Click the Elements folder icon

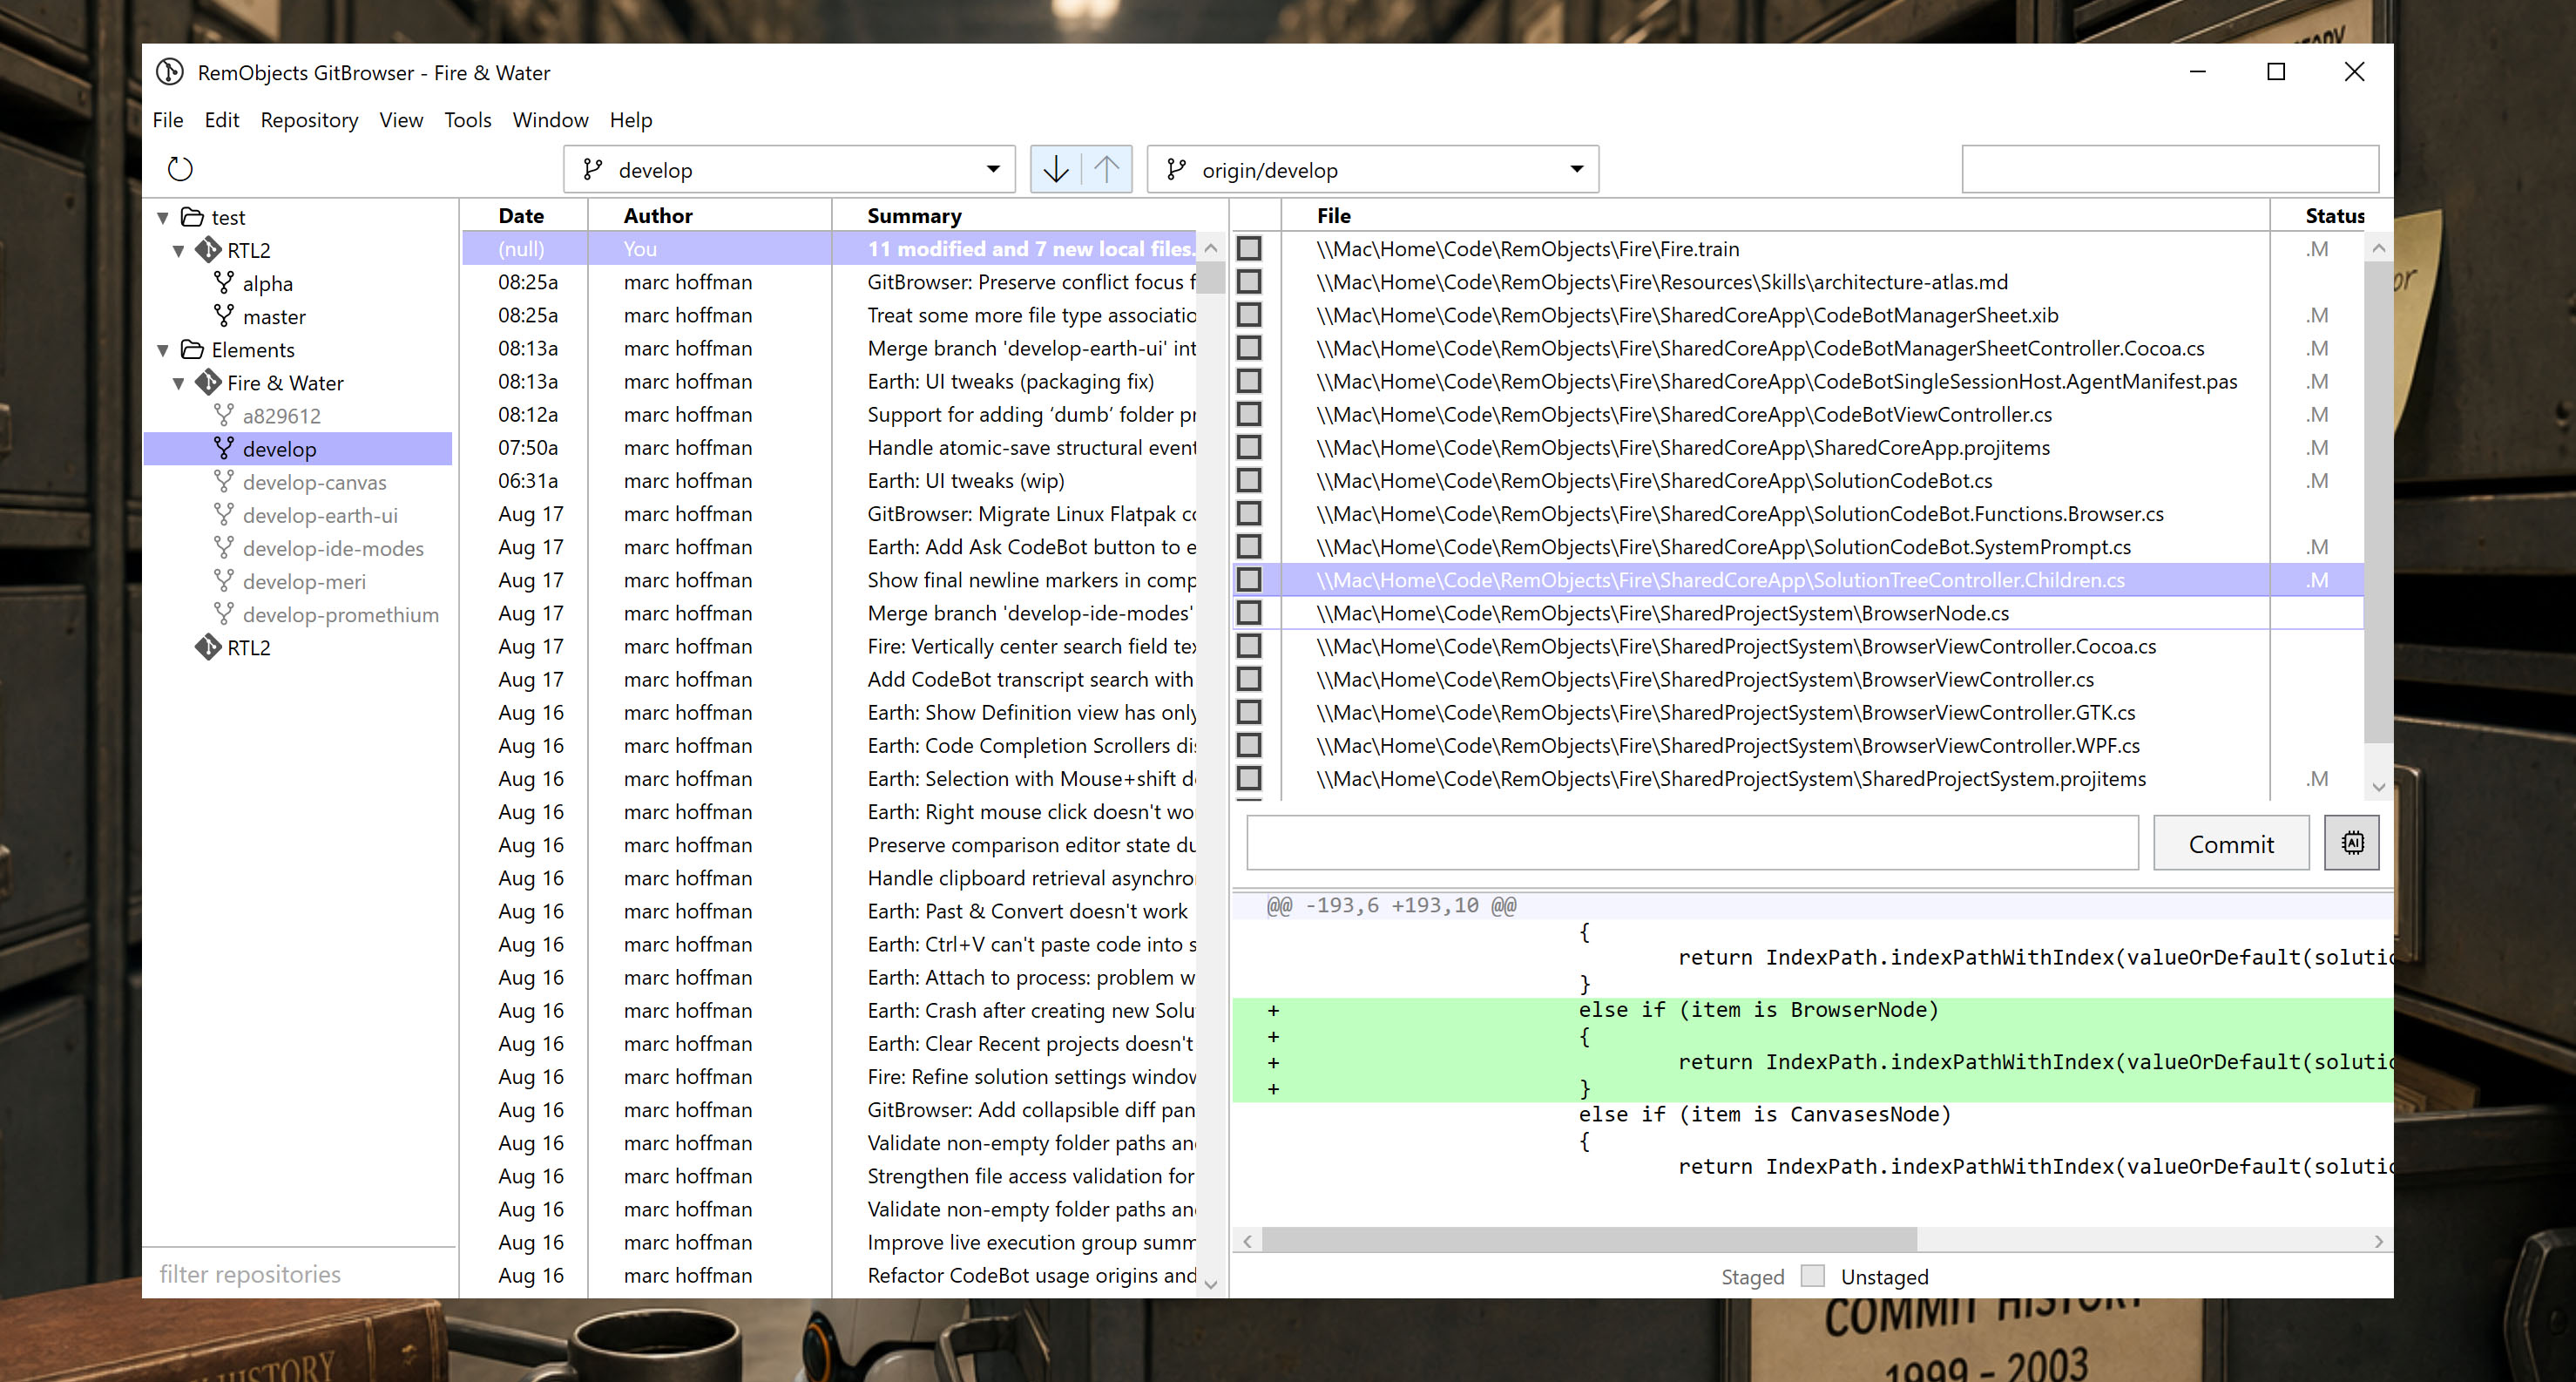[x=192, y=350]
